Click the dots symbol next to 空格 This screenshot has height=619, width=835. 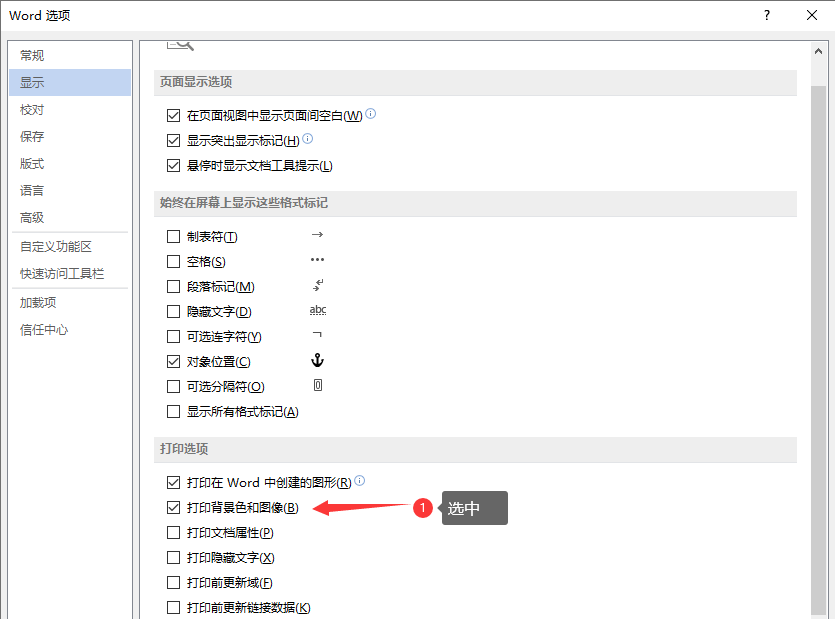(x=317, y=260)
